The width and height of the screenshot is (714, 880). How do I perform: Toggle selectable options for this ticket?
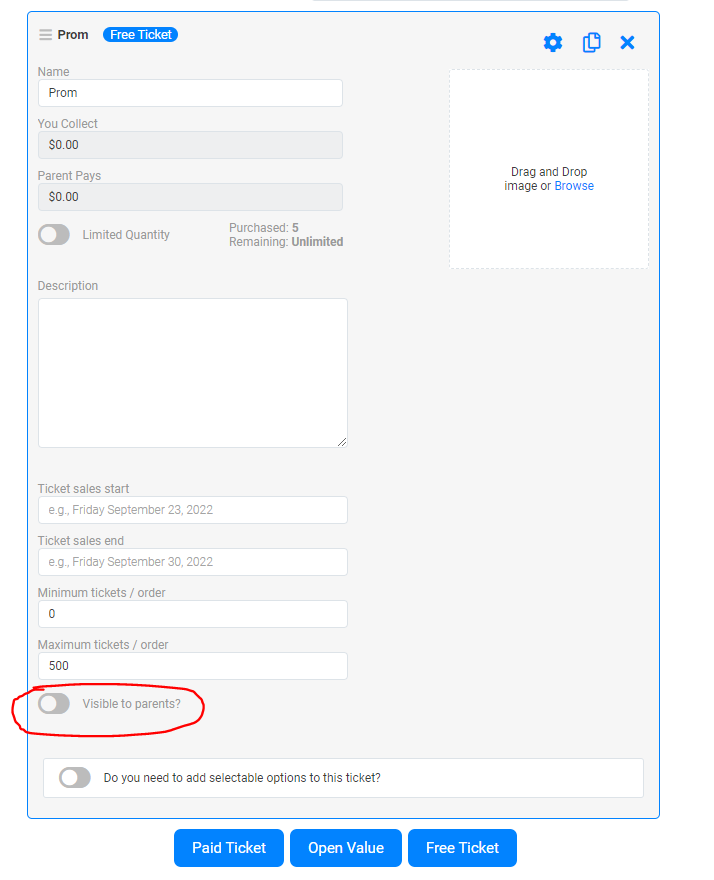[x=75, y=778]
